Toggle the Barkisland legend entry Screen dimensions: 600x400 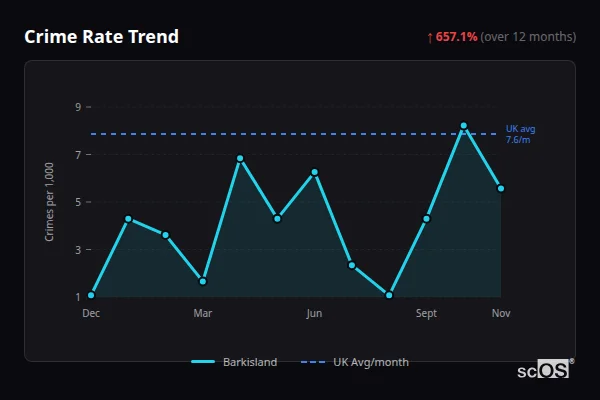234,362
